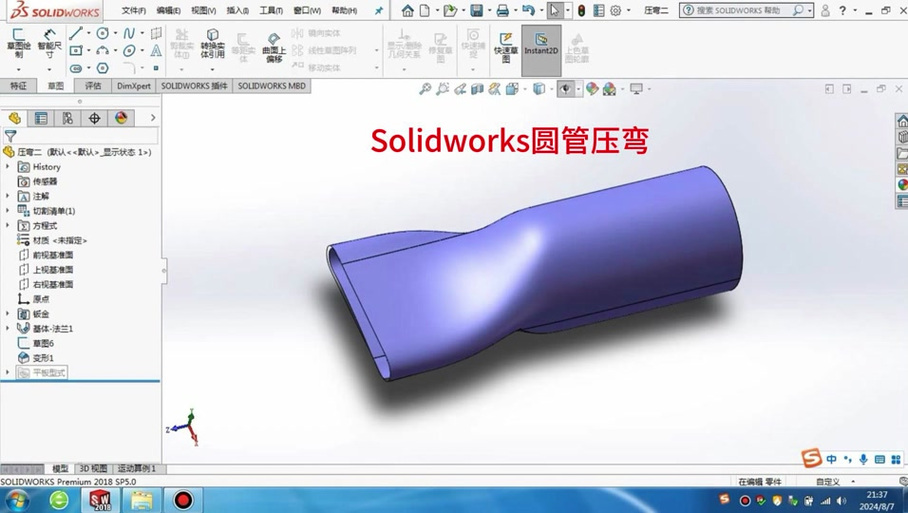Toggle Instant2D mode
Image resolution: width=908 pixels, height=513 pixels.
point(541,50)
